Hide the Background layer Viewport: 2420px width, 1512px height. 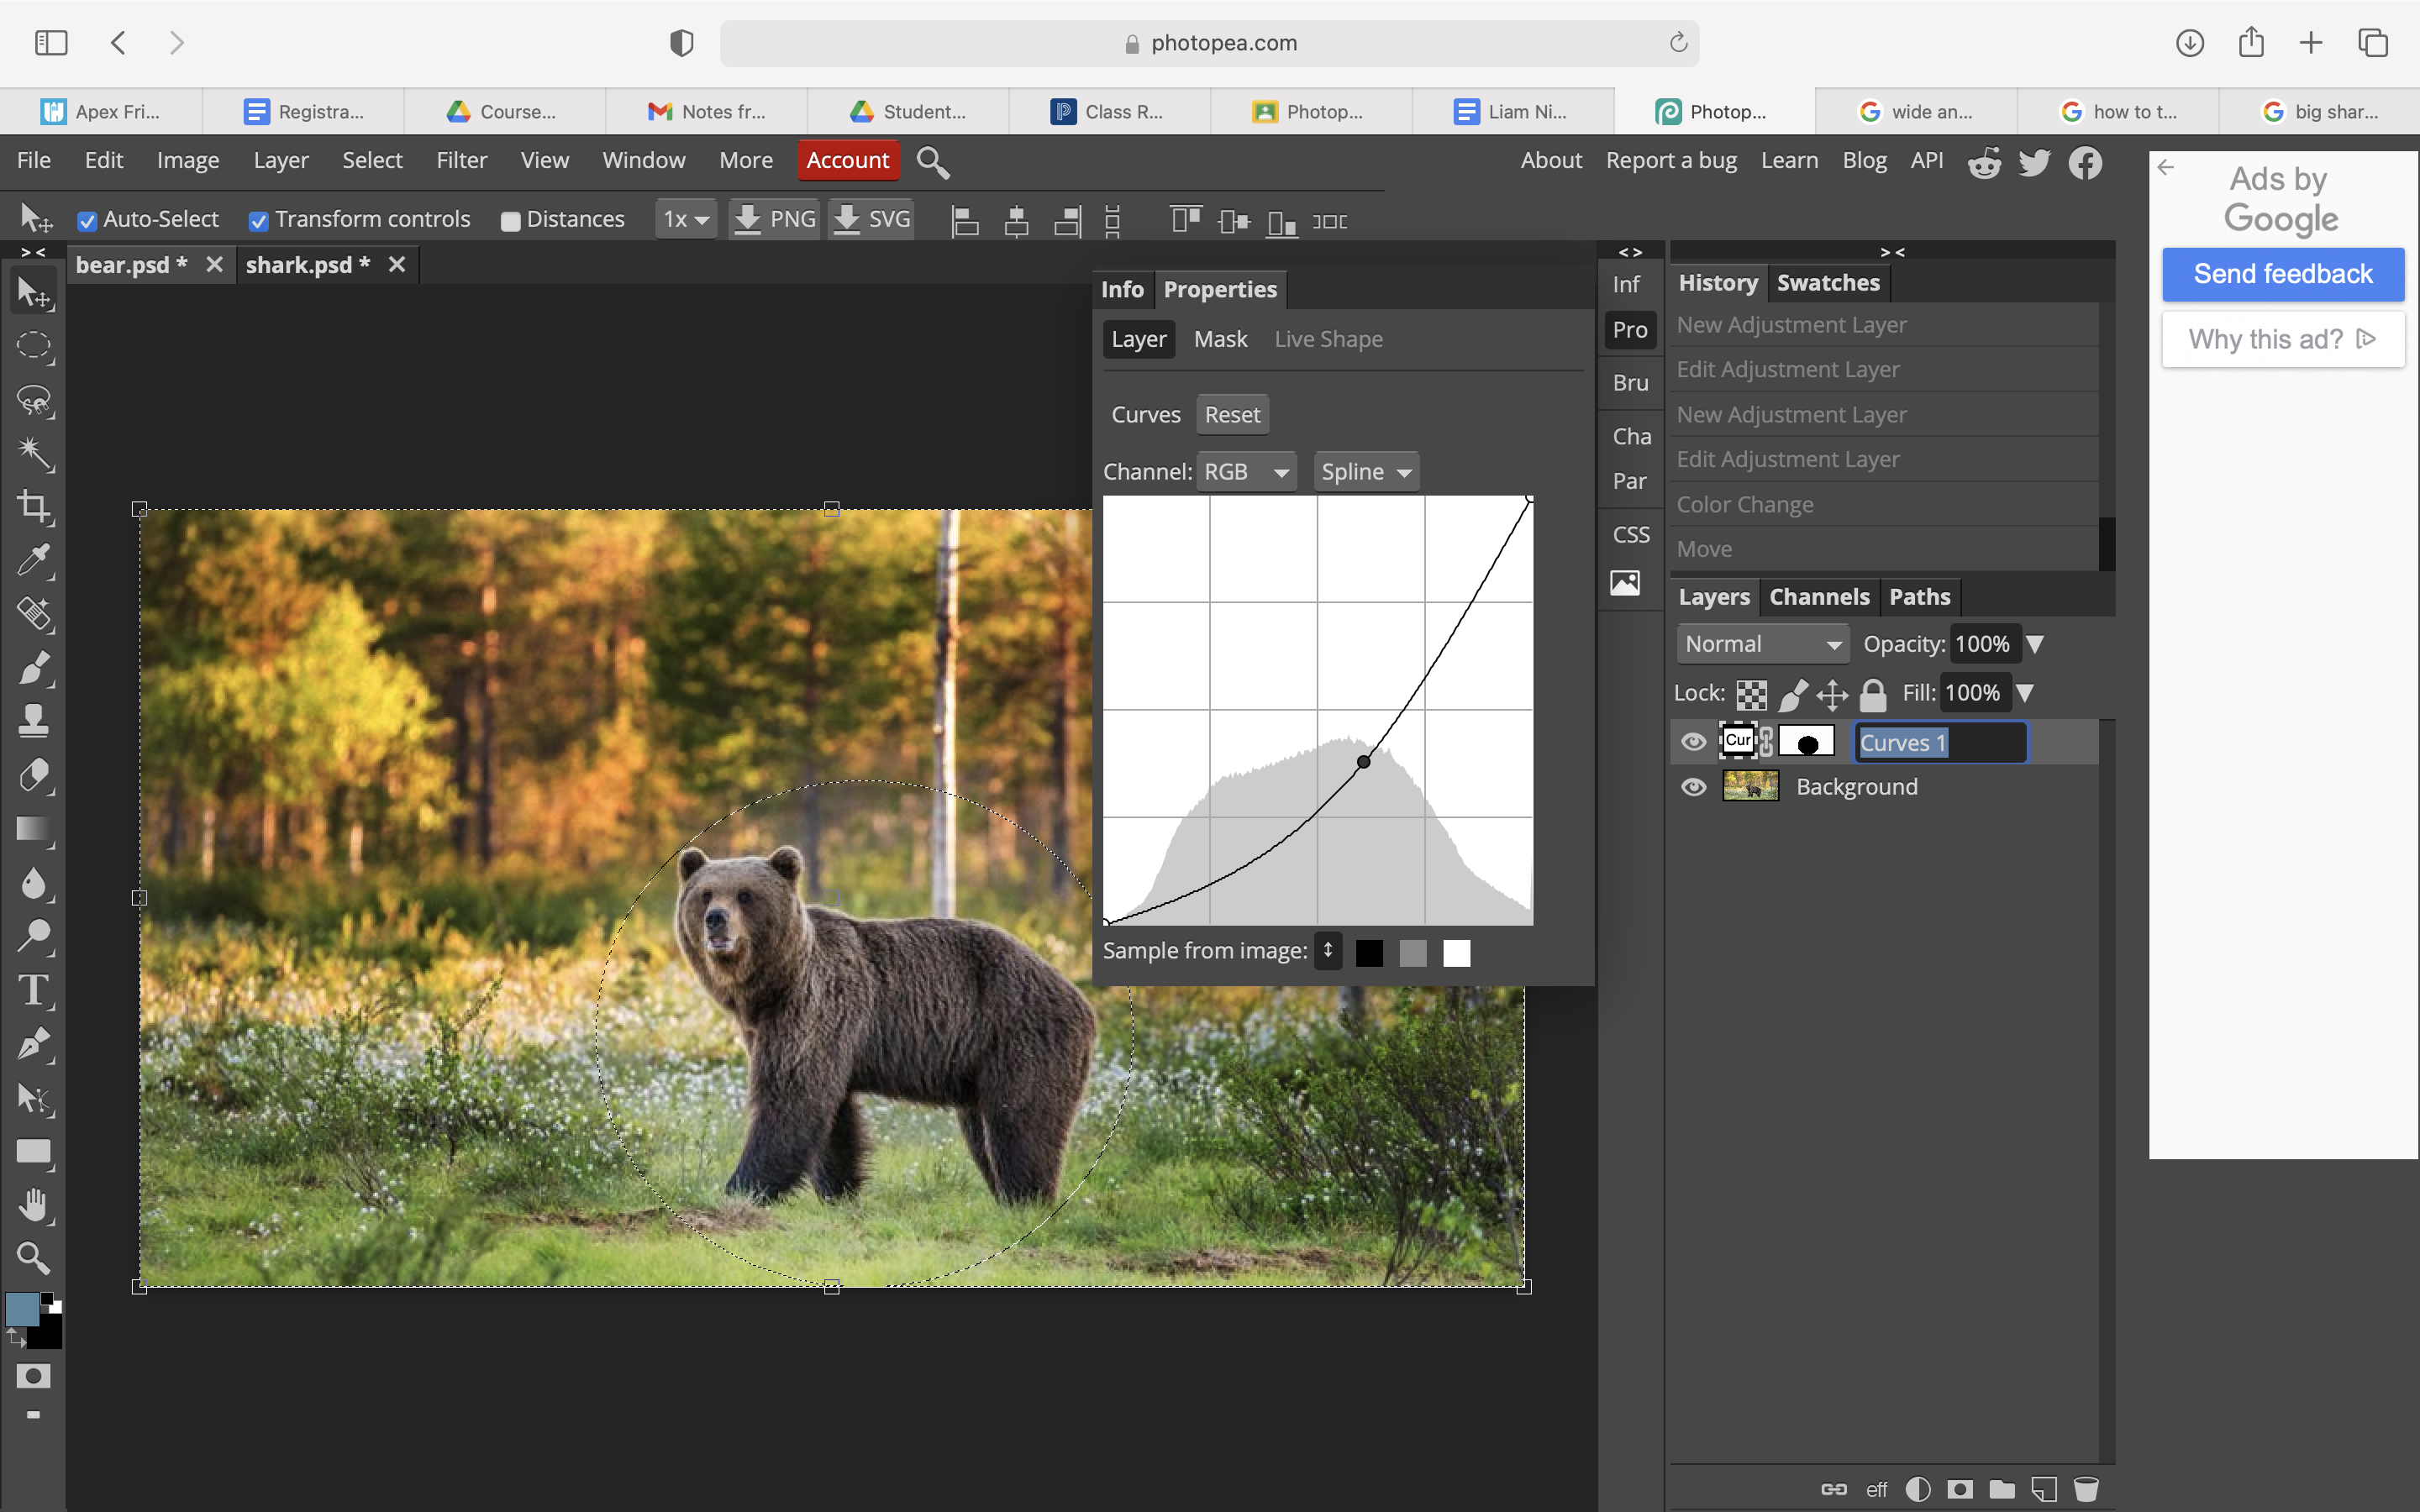point(1693,787)
